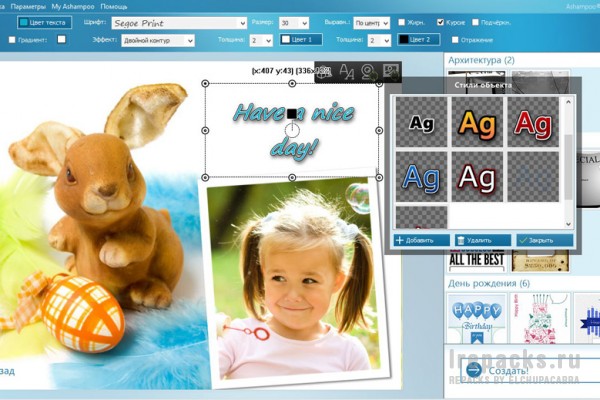
Task: Click the top-left corner handle of the text box
Action: [205, 83]
